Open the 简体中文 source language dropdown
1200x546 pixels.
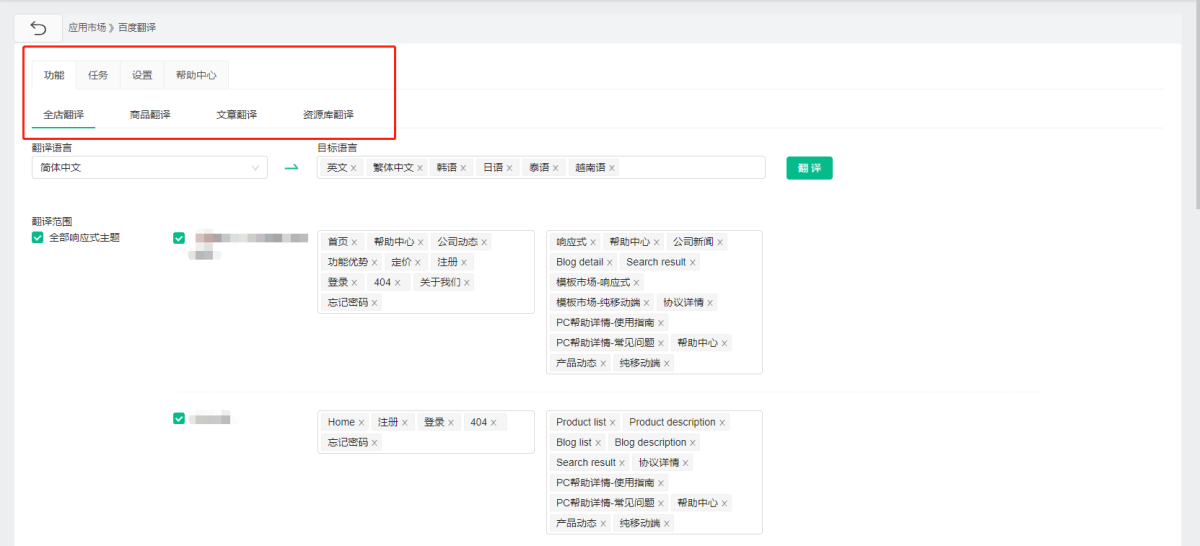pos(149,168)
